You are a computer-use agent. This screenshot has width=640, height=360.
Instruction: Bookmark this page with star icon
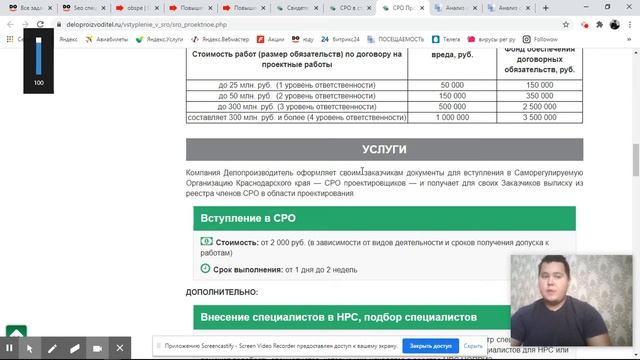[x=566, y=24]
